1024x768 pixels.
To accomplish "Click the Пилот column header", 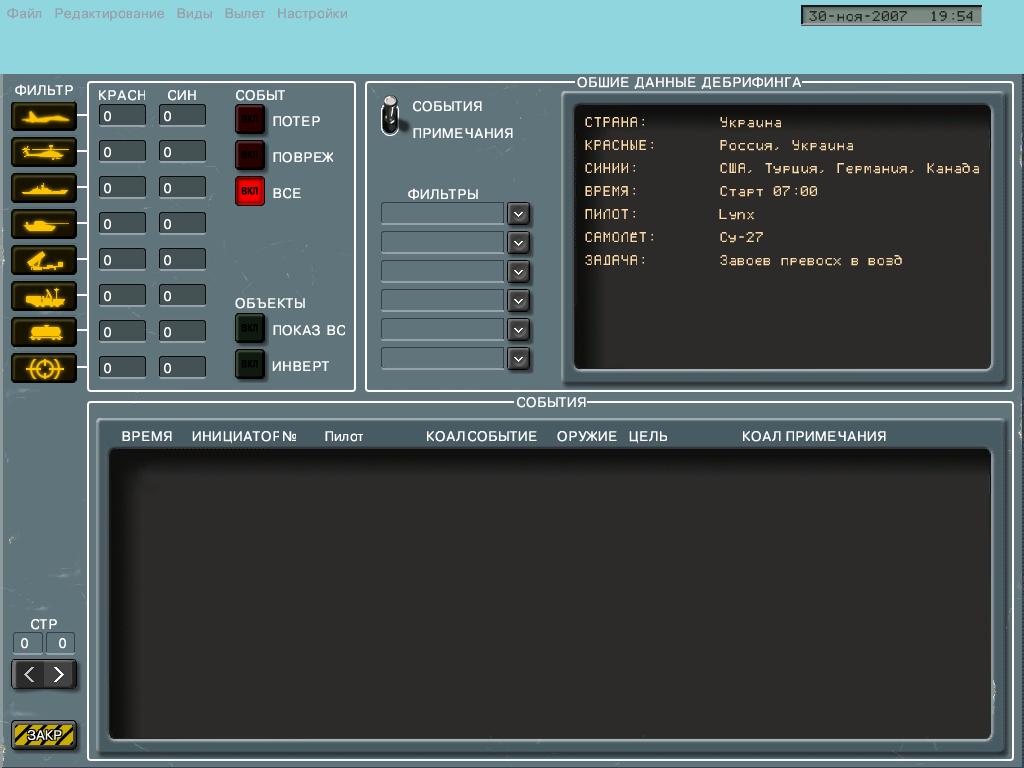I will (x=344, y=436).
